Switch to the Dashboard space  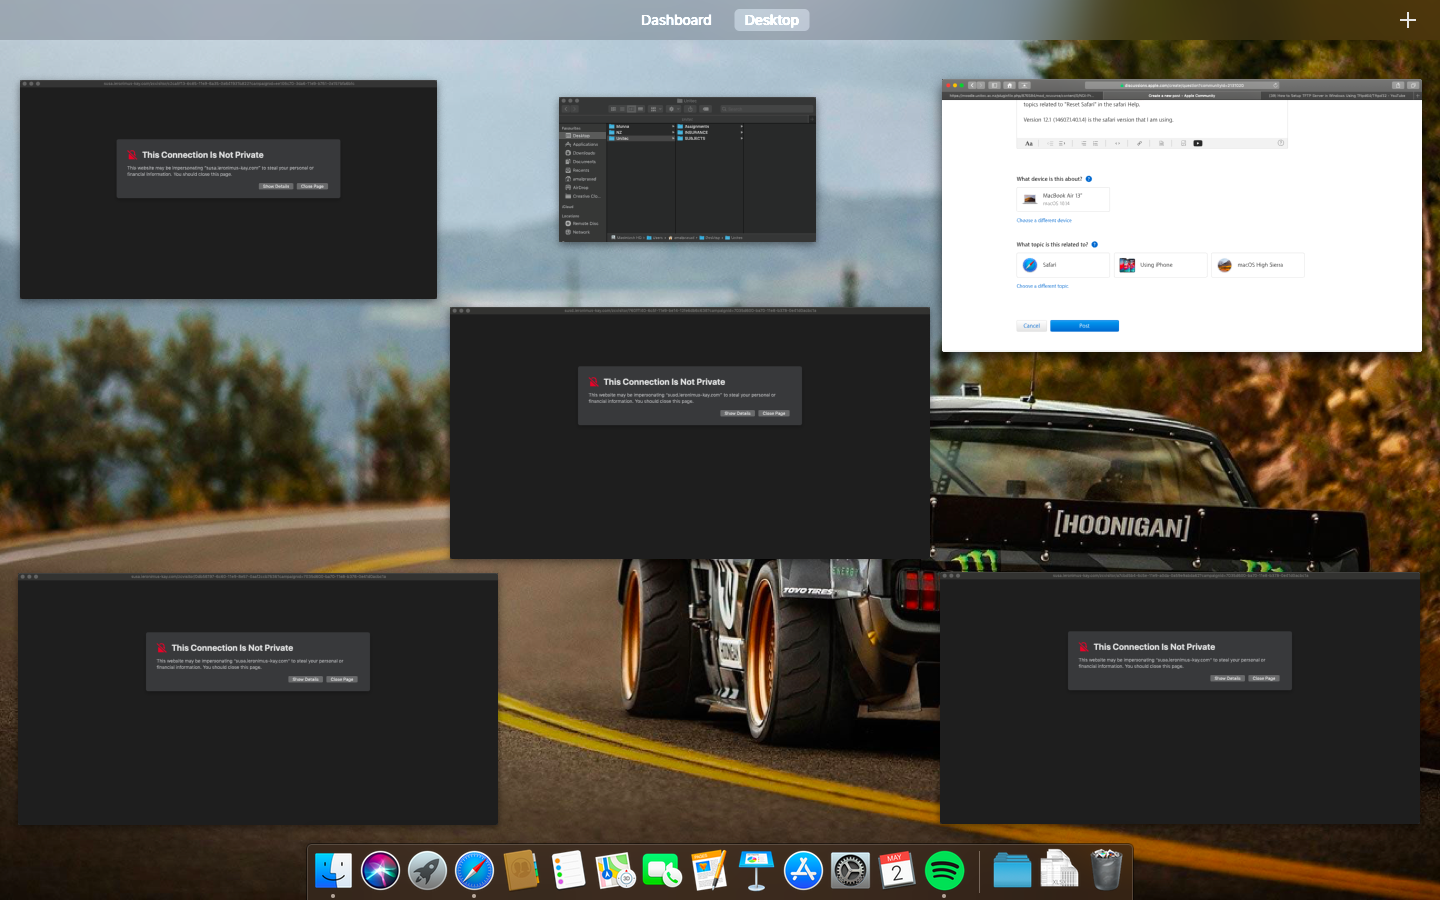click(x=676, y=20)
